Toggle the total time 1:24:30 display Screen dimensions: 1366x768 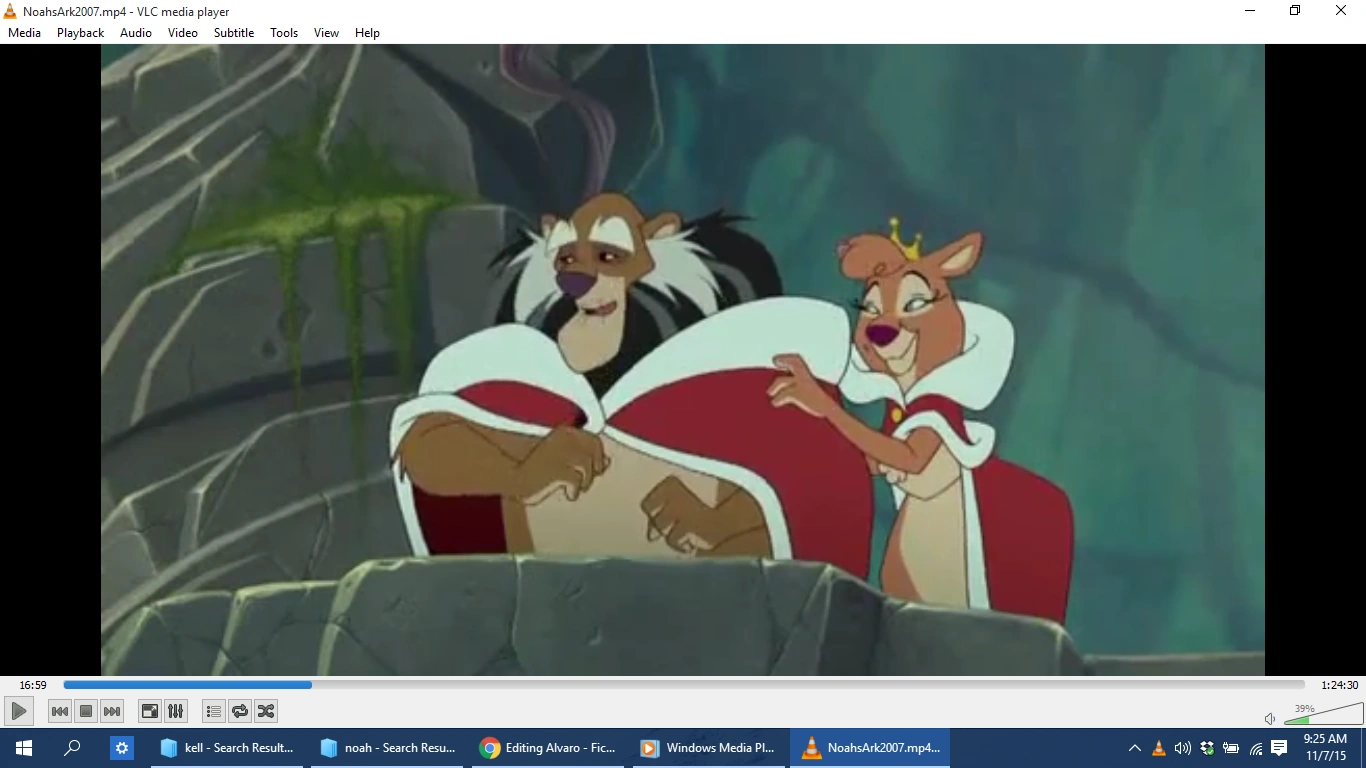[1340, 685]
